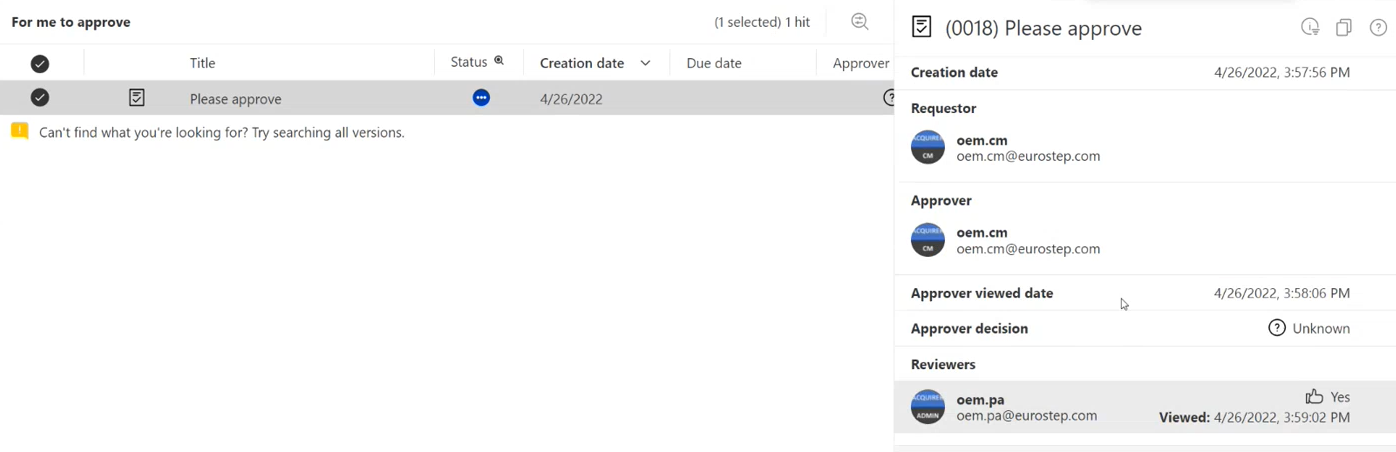Click the info details icon in detail header
Screen dimensions: 1396x452
point(1310,28)
